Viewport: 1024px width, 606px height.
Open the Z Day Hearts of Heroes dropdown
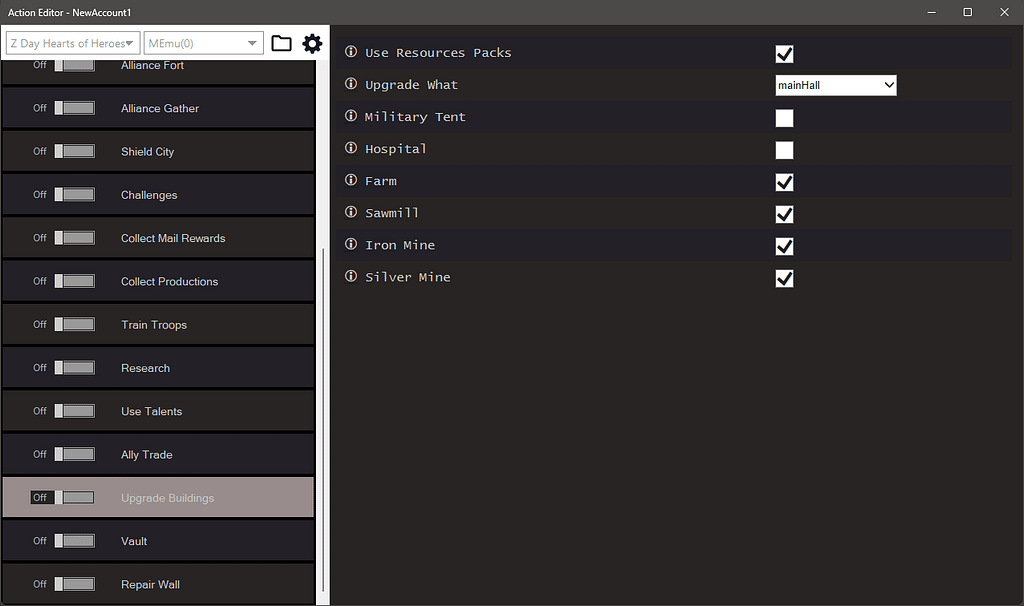tap(72, 43)
